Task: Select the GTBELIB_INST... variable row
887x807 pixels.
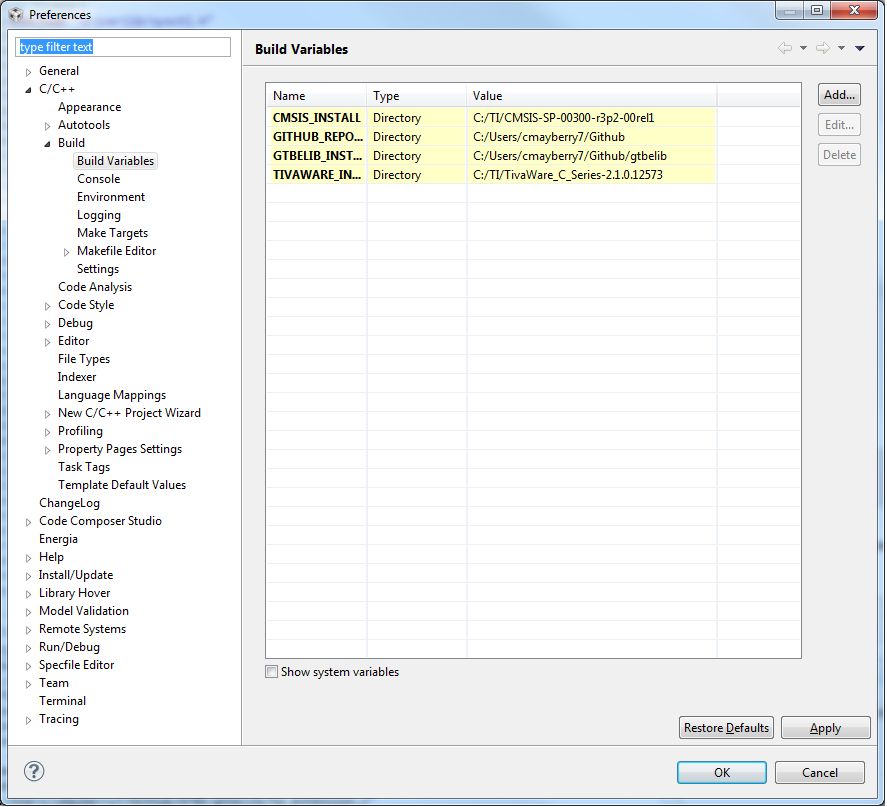Action: coord(491,156)
